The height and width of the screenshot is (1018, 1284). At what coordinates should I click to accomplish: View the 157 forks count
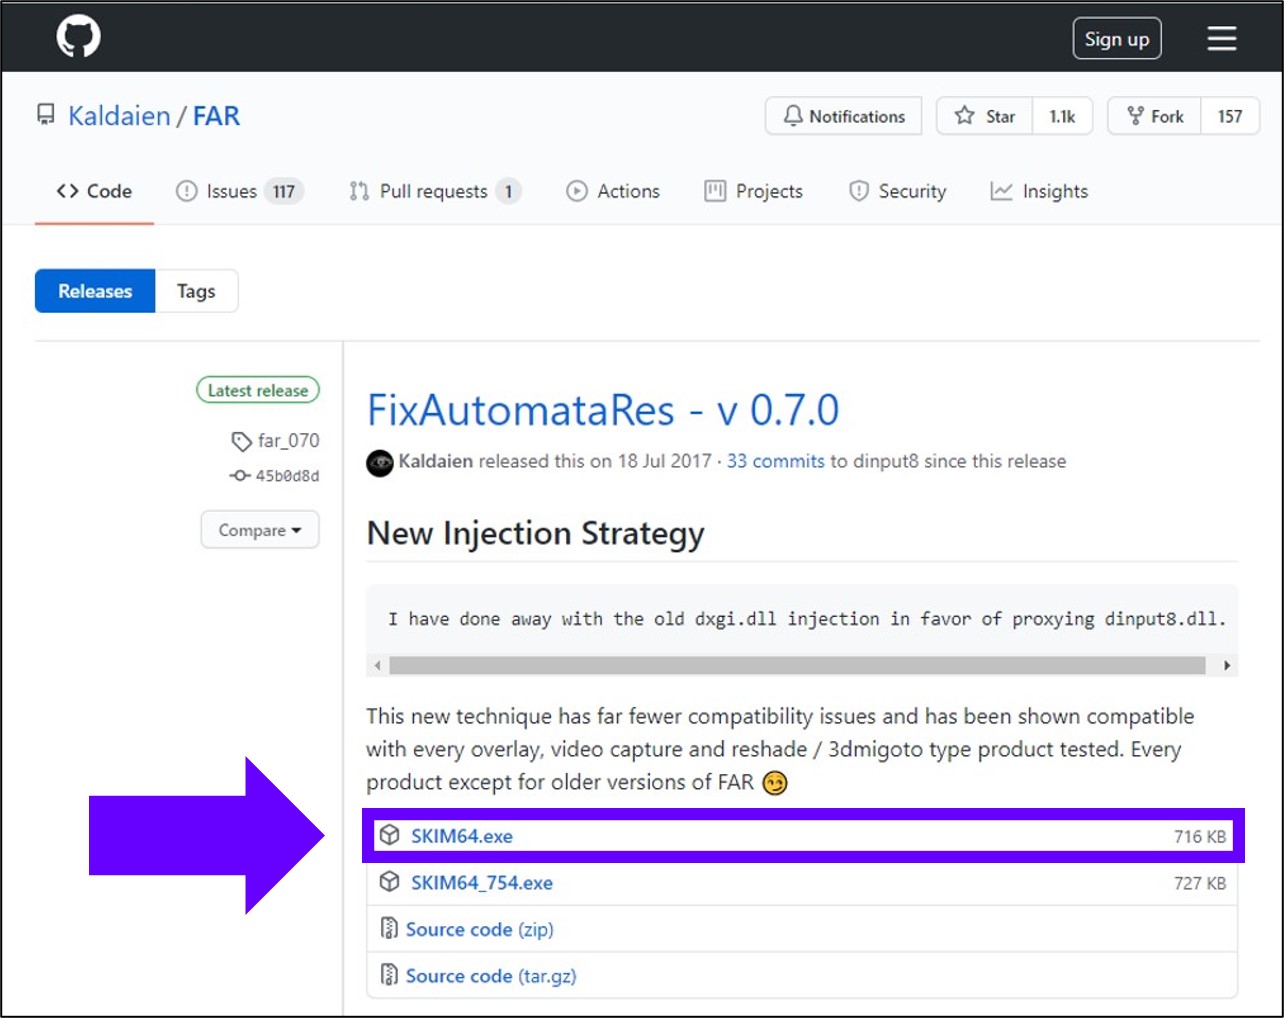[x=1230, y=116]
